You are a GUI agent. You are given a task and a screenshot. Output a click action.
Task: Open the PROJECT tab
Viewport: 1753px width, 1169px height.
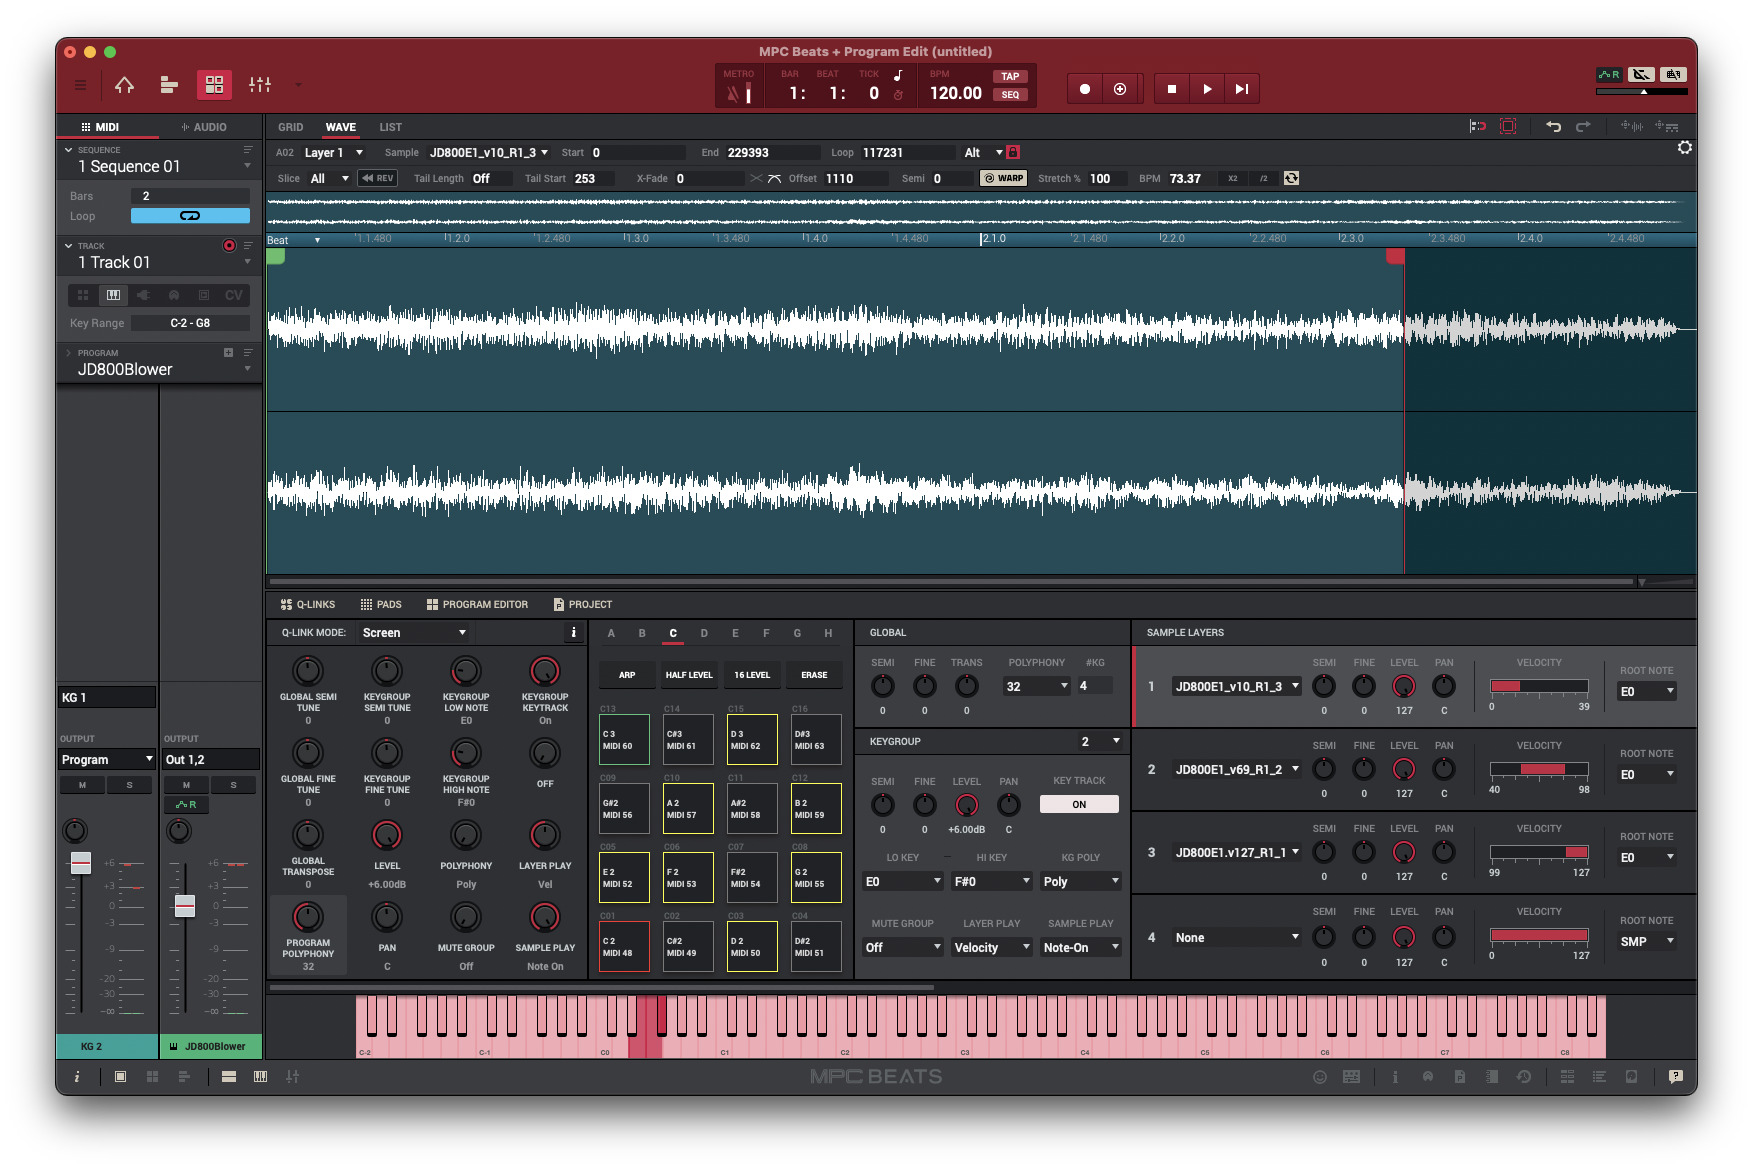pyautogui.click(x=583, y=604)
